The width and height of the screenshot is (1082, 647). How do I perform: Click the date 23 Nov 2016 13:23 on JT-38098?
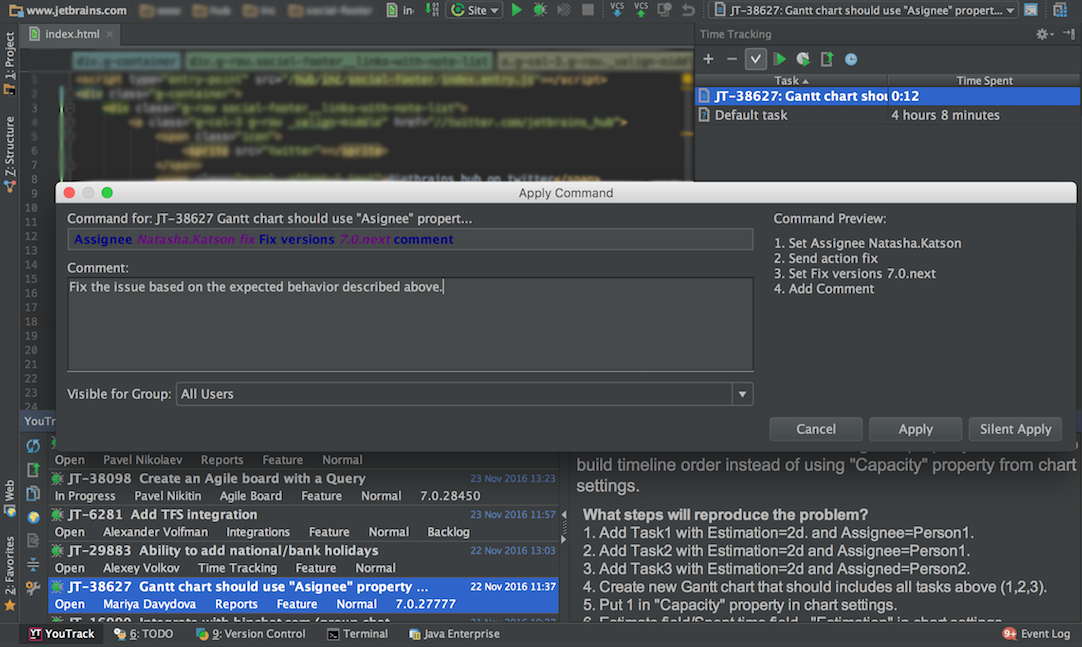click(513, 478)
